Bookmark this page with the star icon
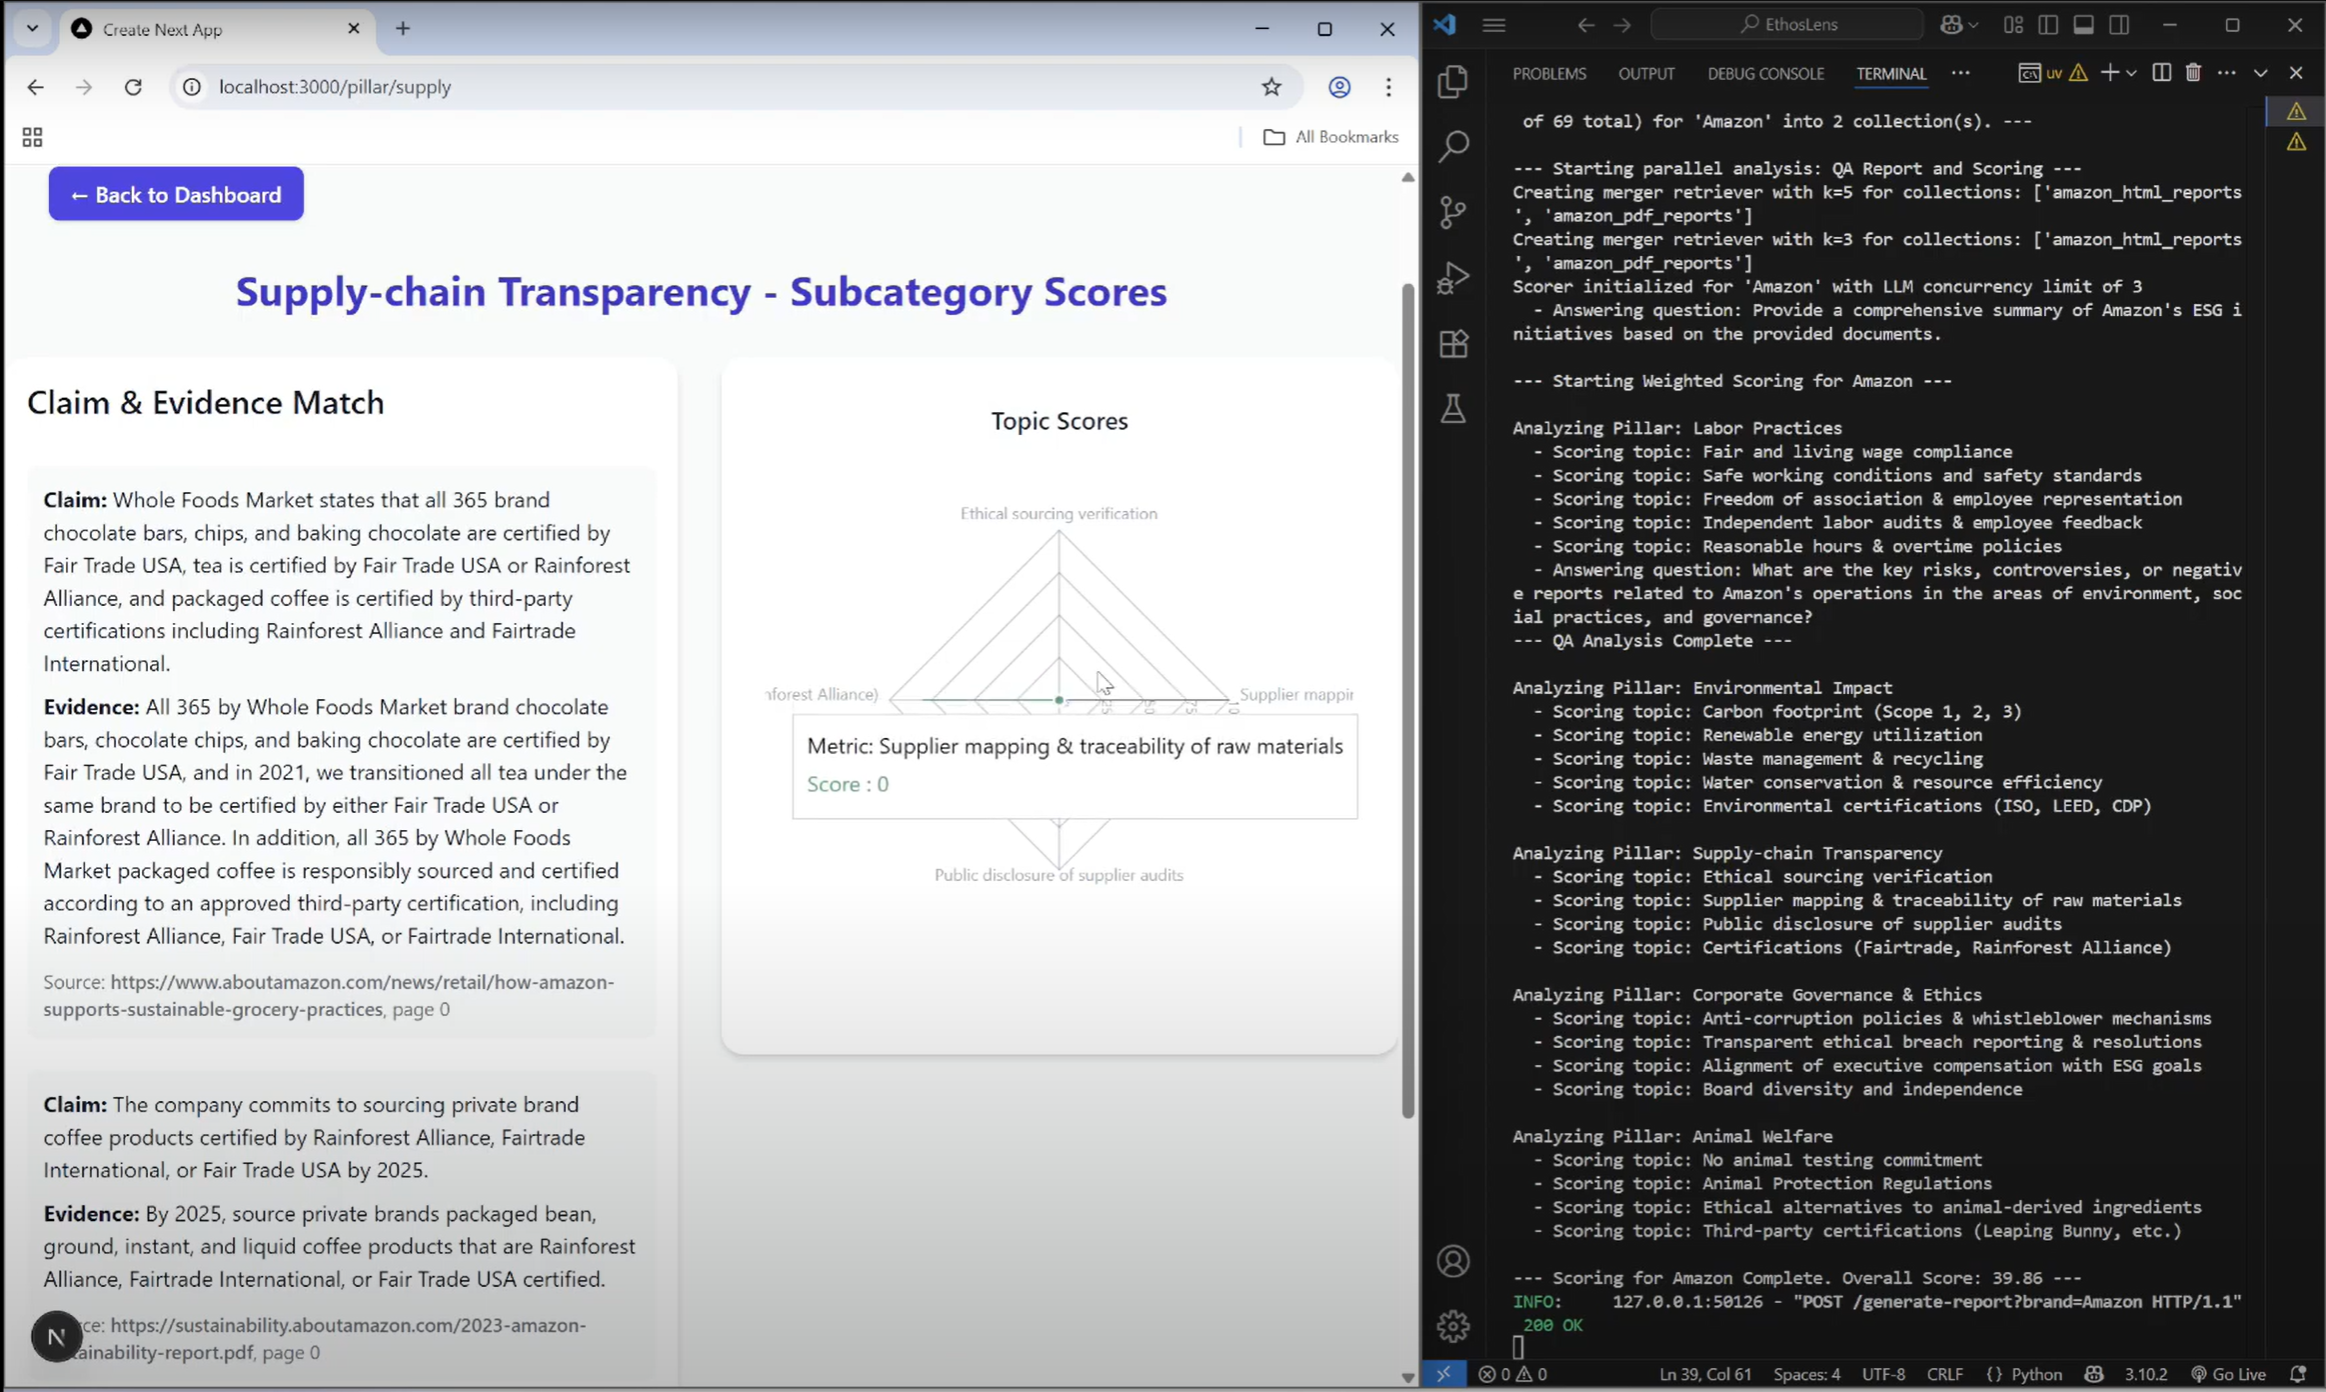 (1271, 87)
